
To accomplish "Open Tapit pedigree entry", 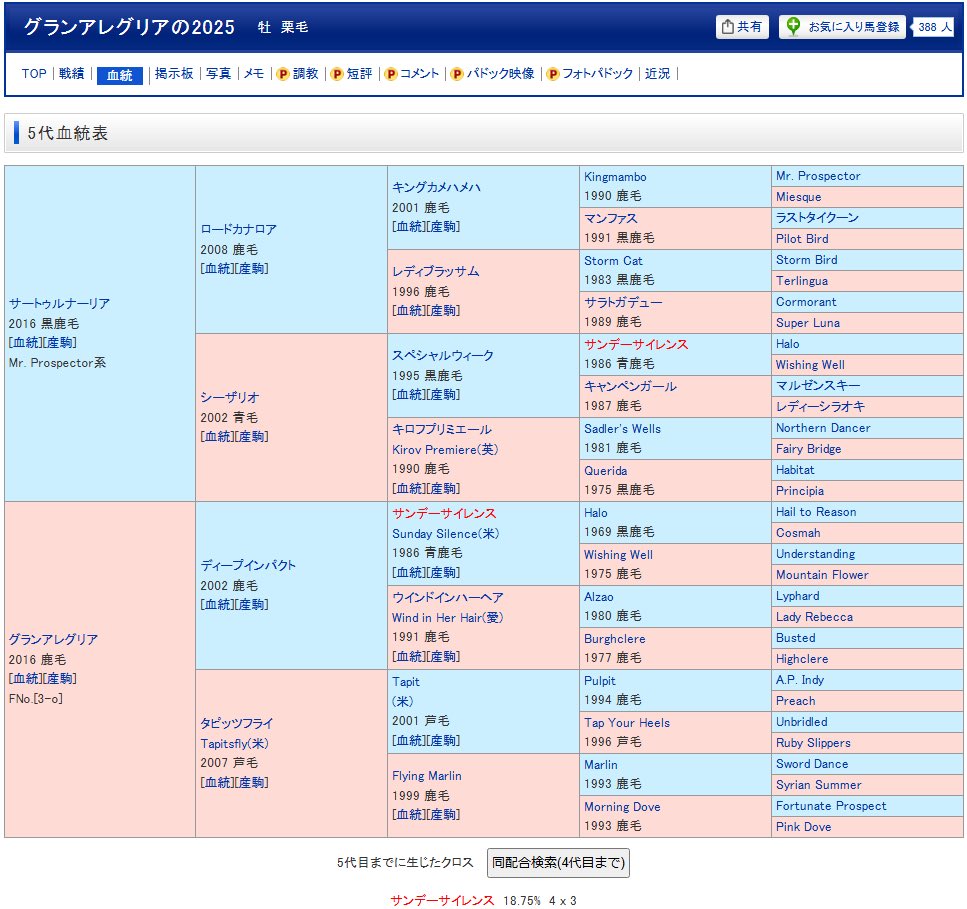I will [406, 681].
